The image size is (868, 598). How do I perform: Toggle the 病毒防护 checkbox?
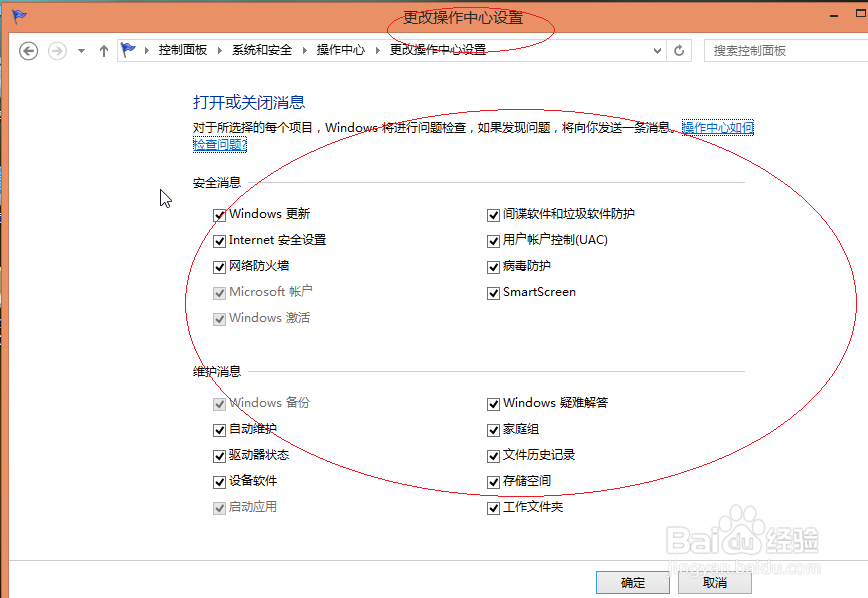tap(493, 267)
